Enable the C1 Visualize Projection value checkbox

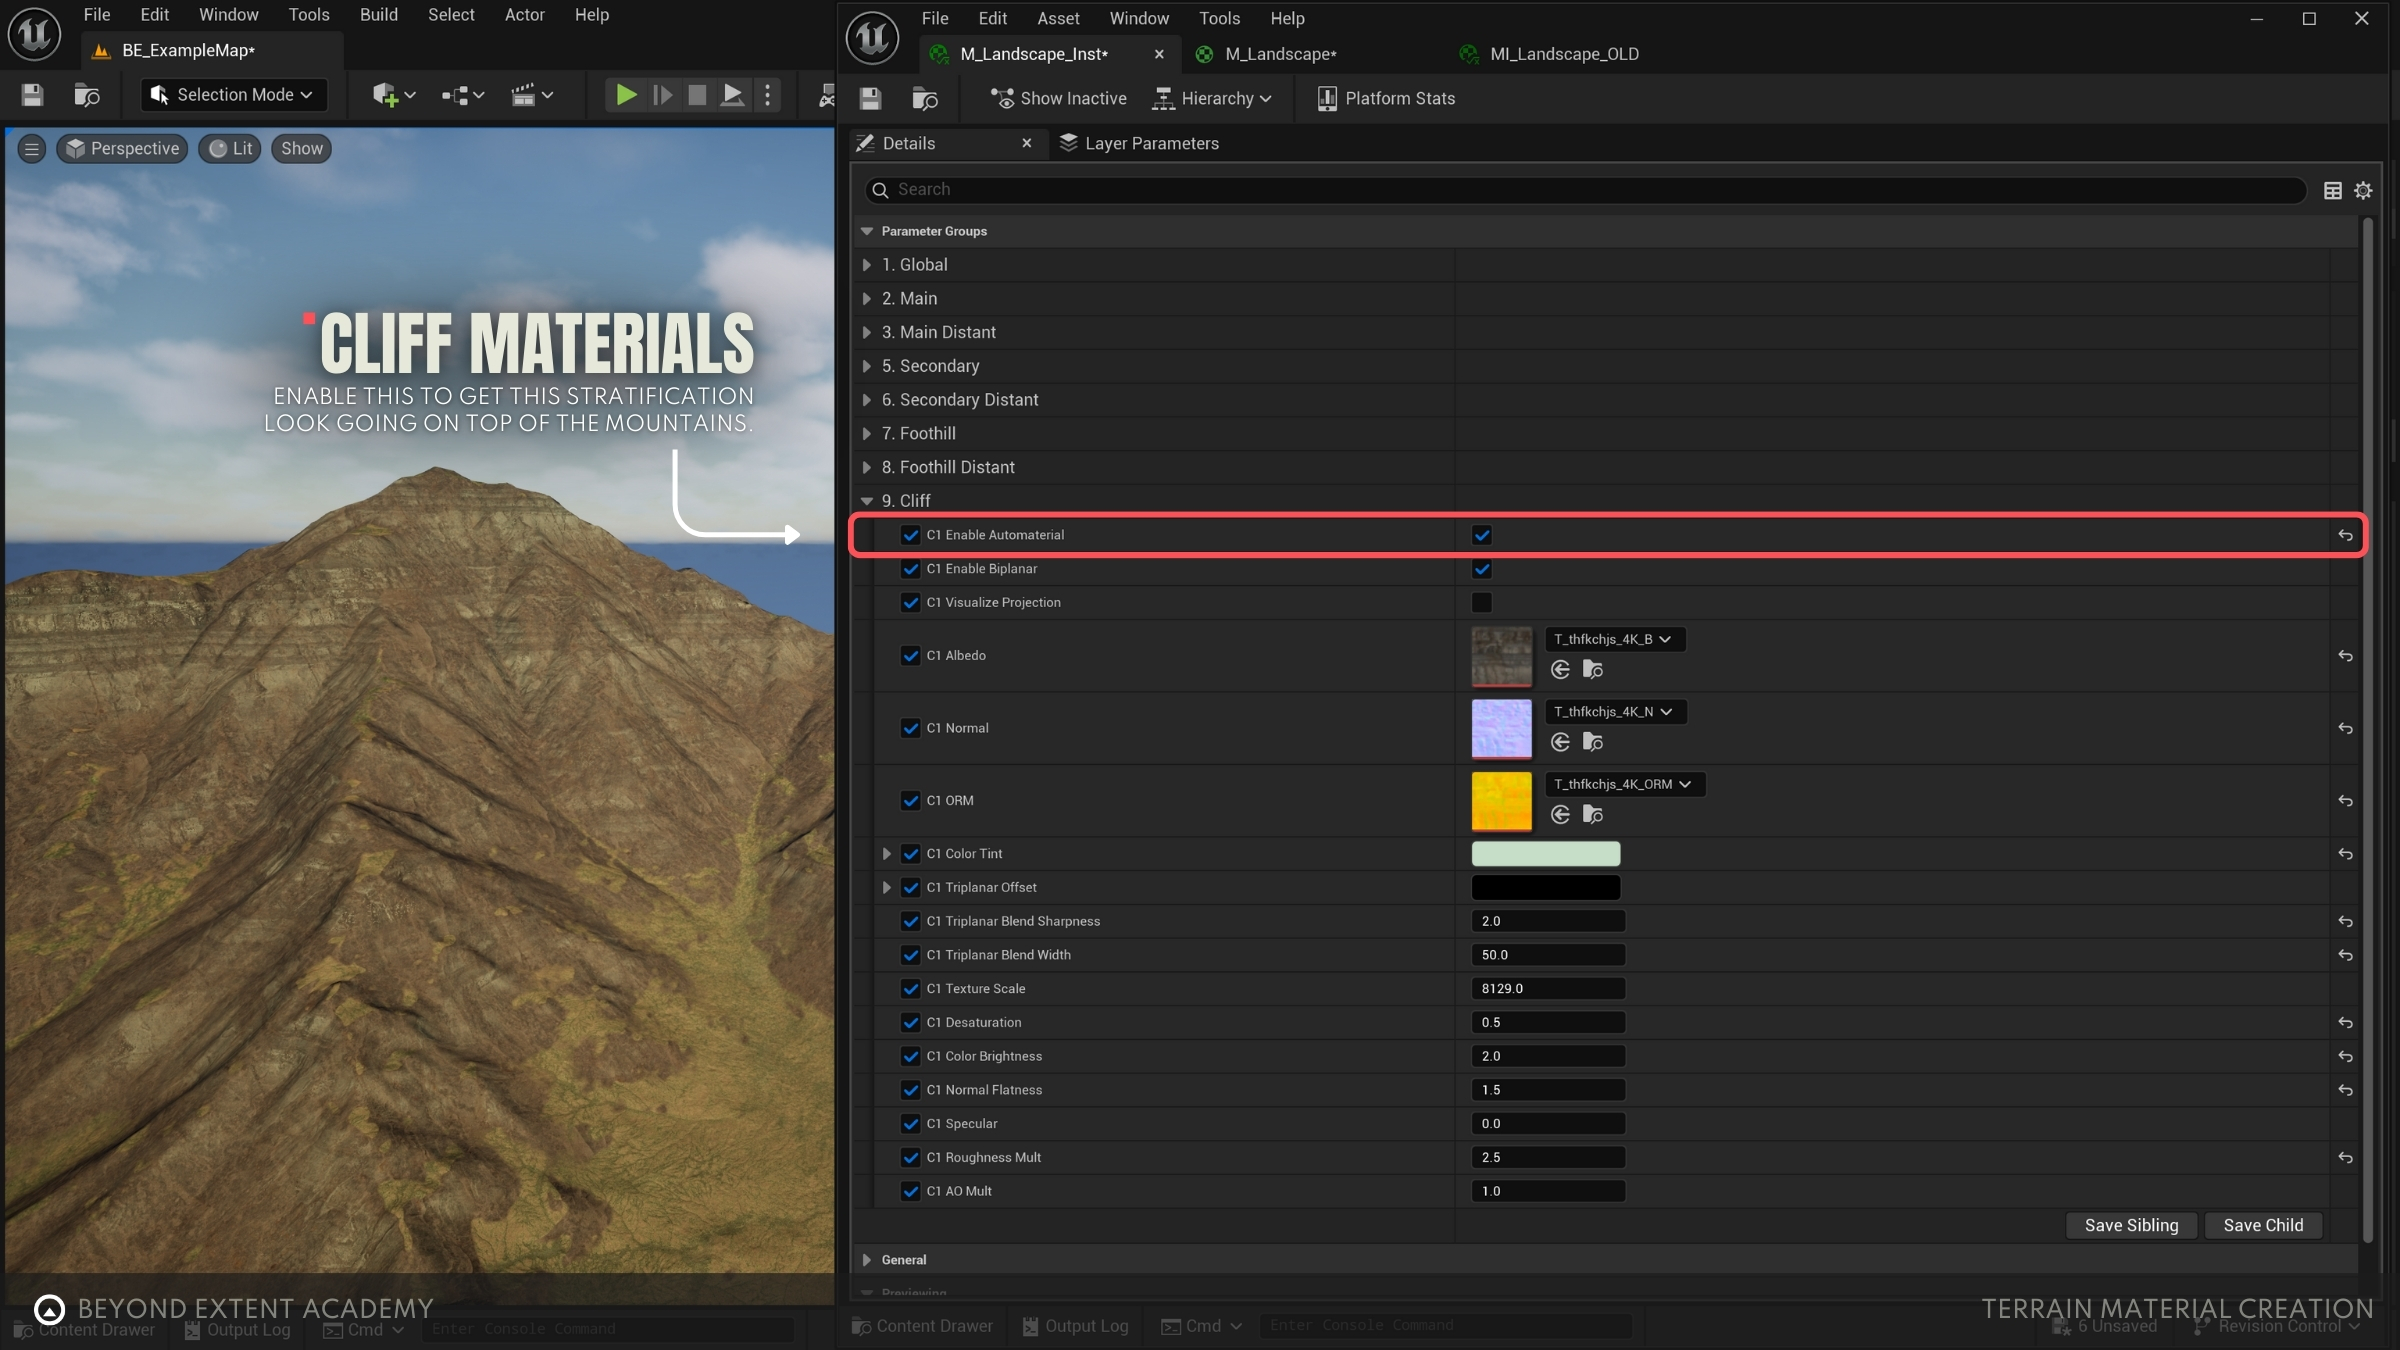coord(1482,602)
